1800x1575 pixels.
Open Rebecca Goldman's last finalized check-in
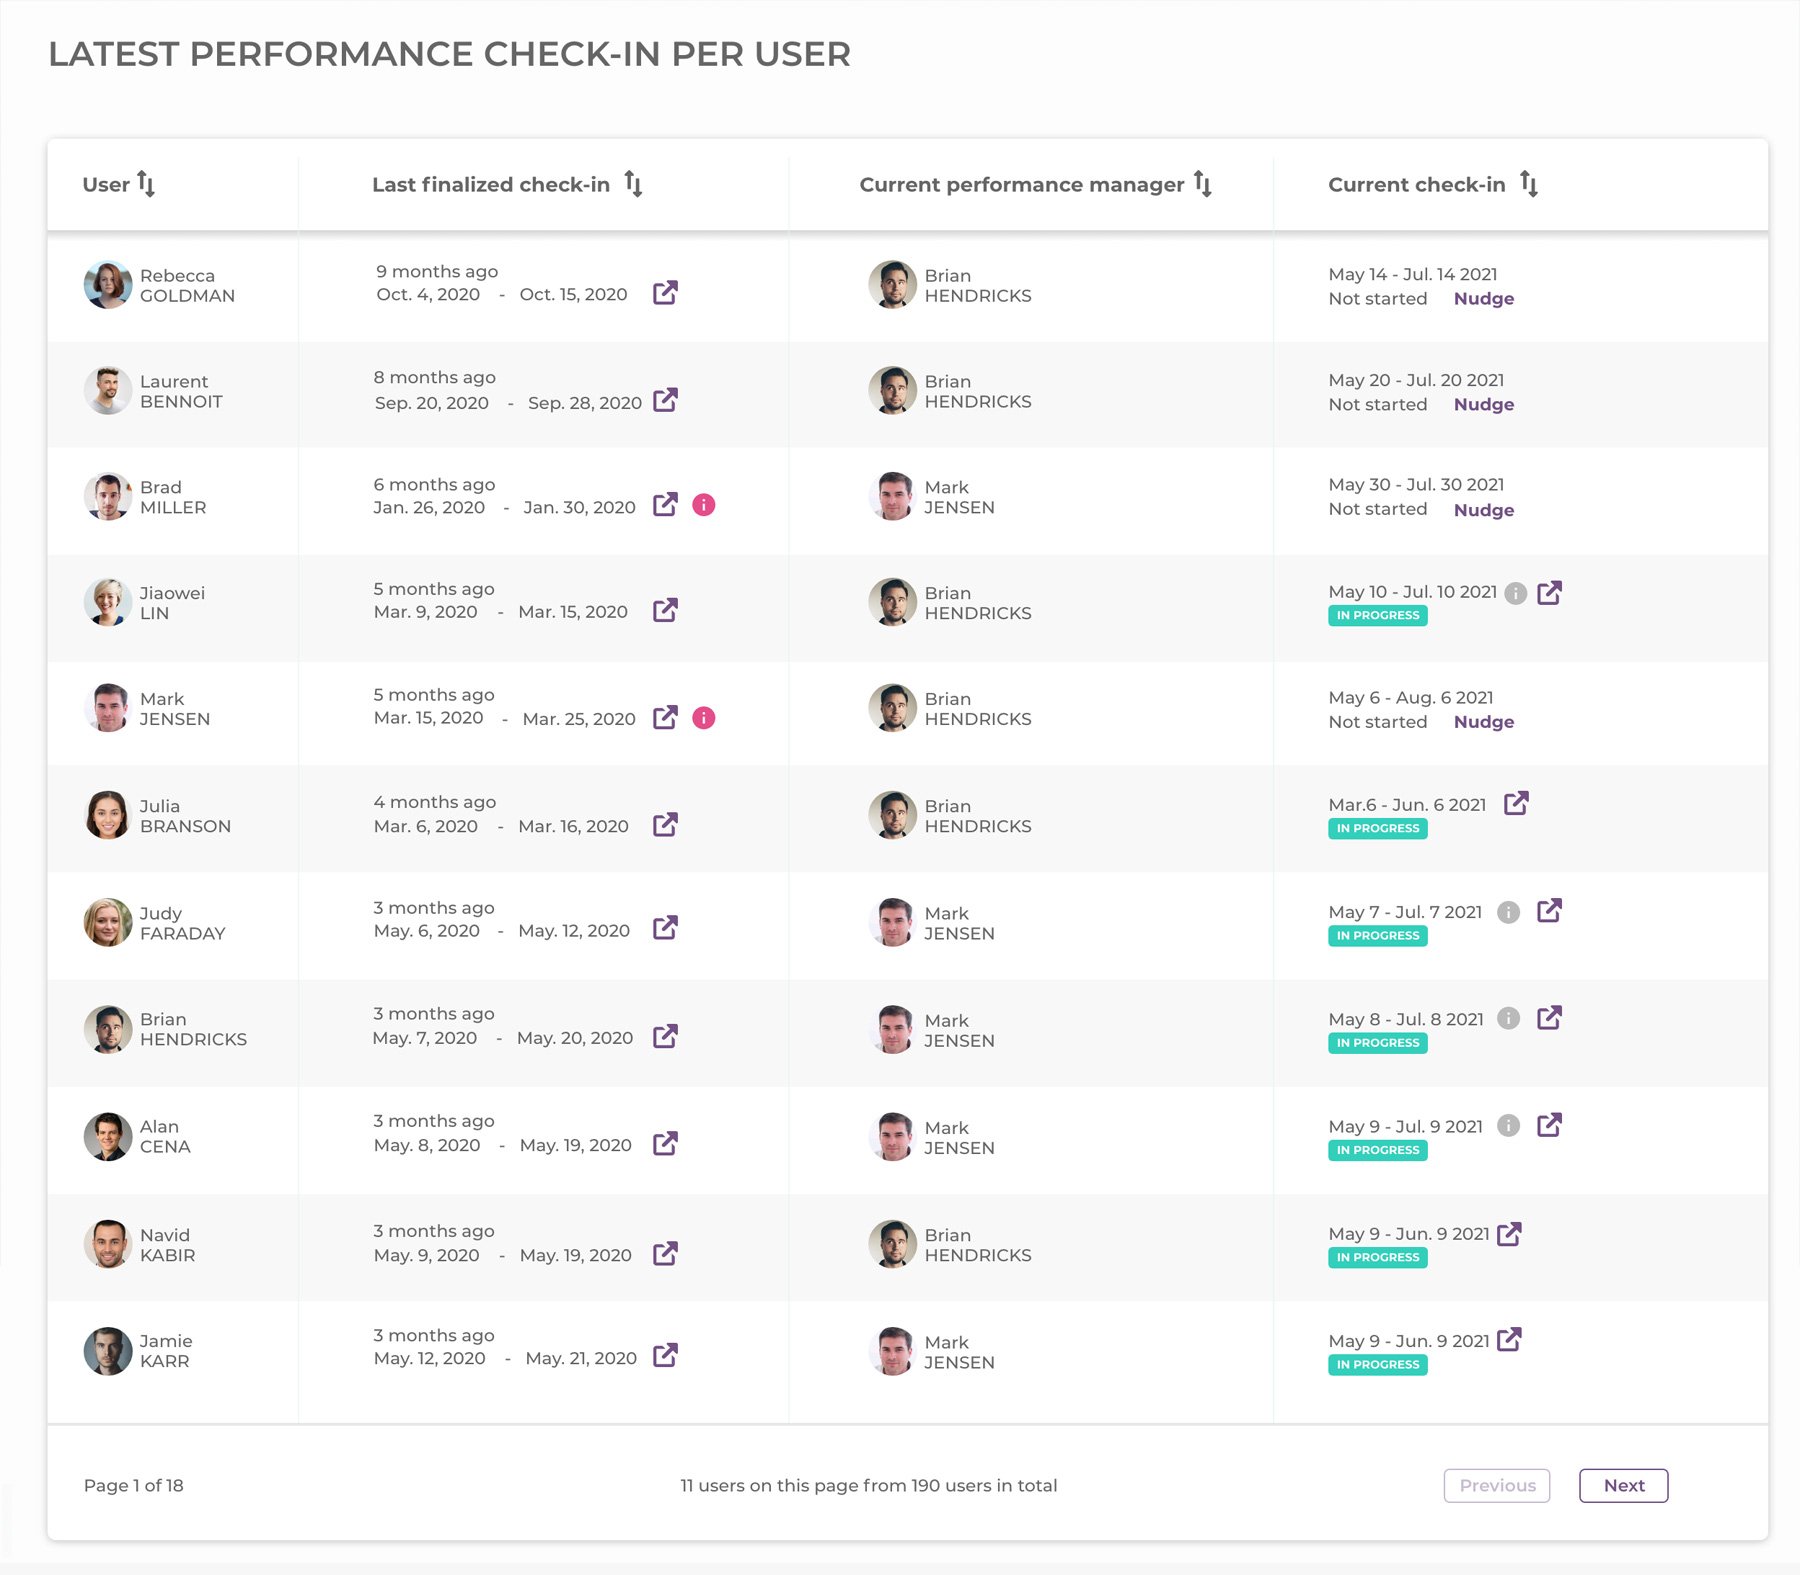tap(666, 294)
